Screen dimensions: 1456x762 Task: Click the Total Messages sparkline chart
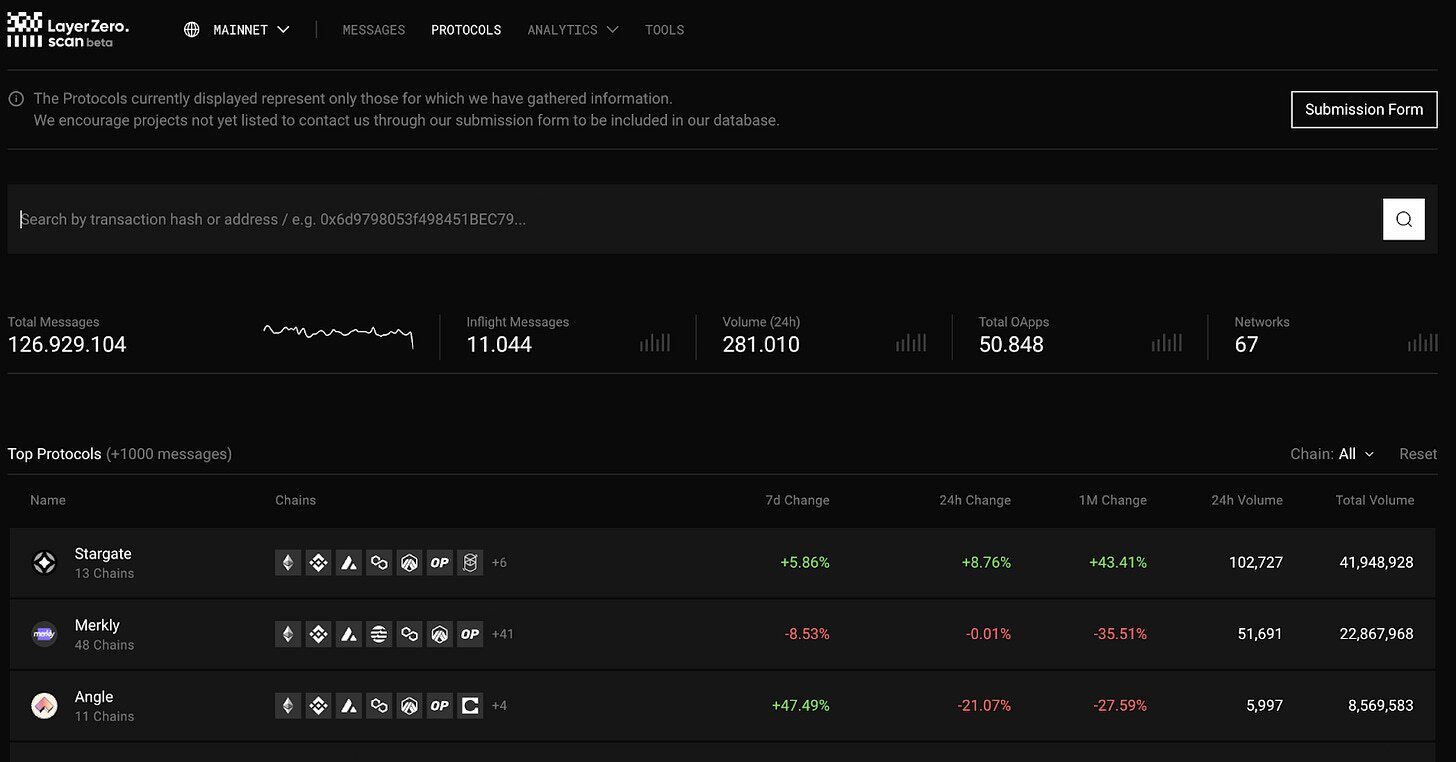point(339,335)
